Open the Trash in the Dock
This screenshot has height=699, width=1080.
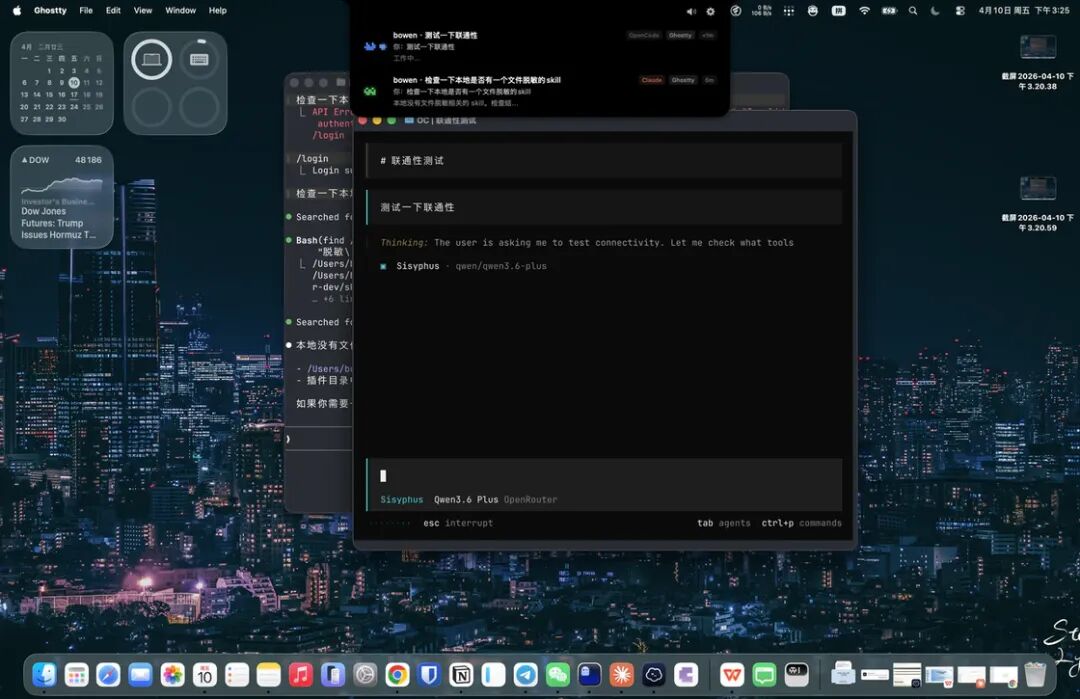click(x=1035, y=675)
